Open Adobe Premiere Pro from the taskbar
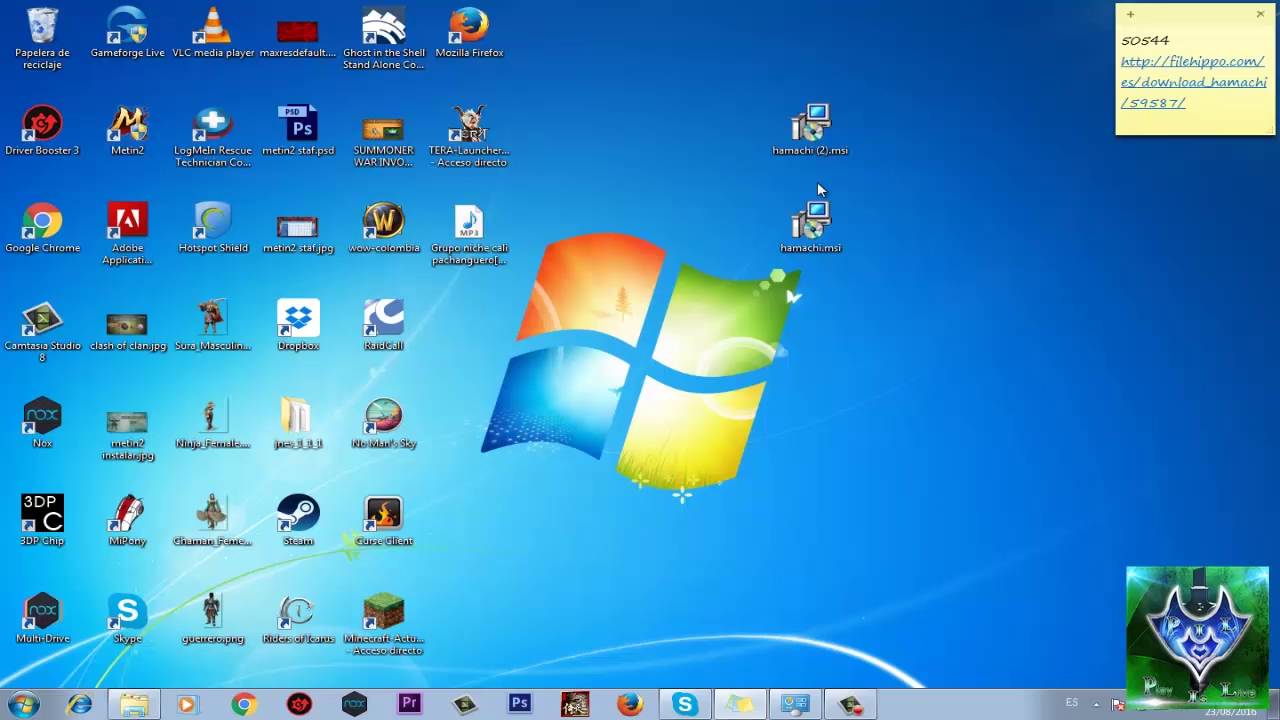The image size is (1280, 720). [x=409, y=704]
